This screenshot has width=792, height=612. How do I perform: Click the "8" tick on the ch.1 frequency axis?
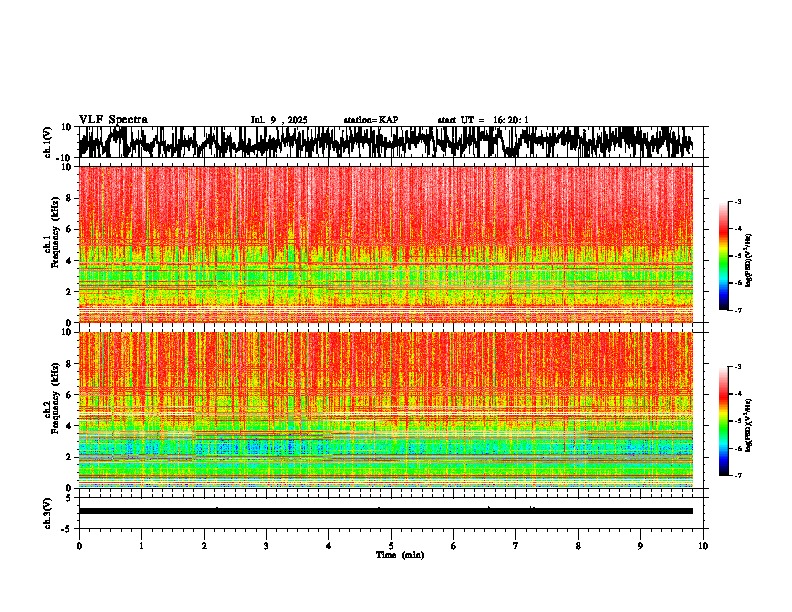click(70, 198)
